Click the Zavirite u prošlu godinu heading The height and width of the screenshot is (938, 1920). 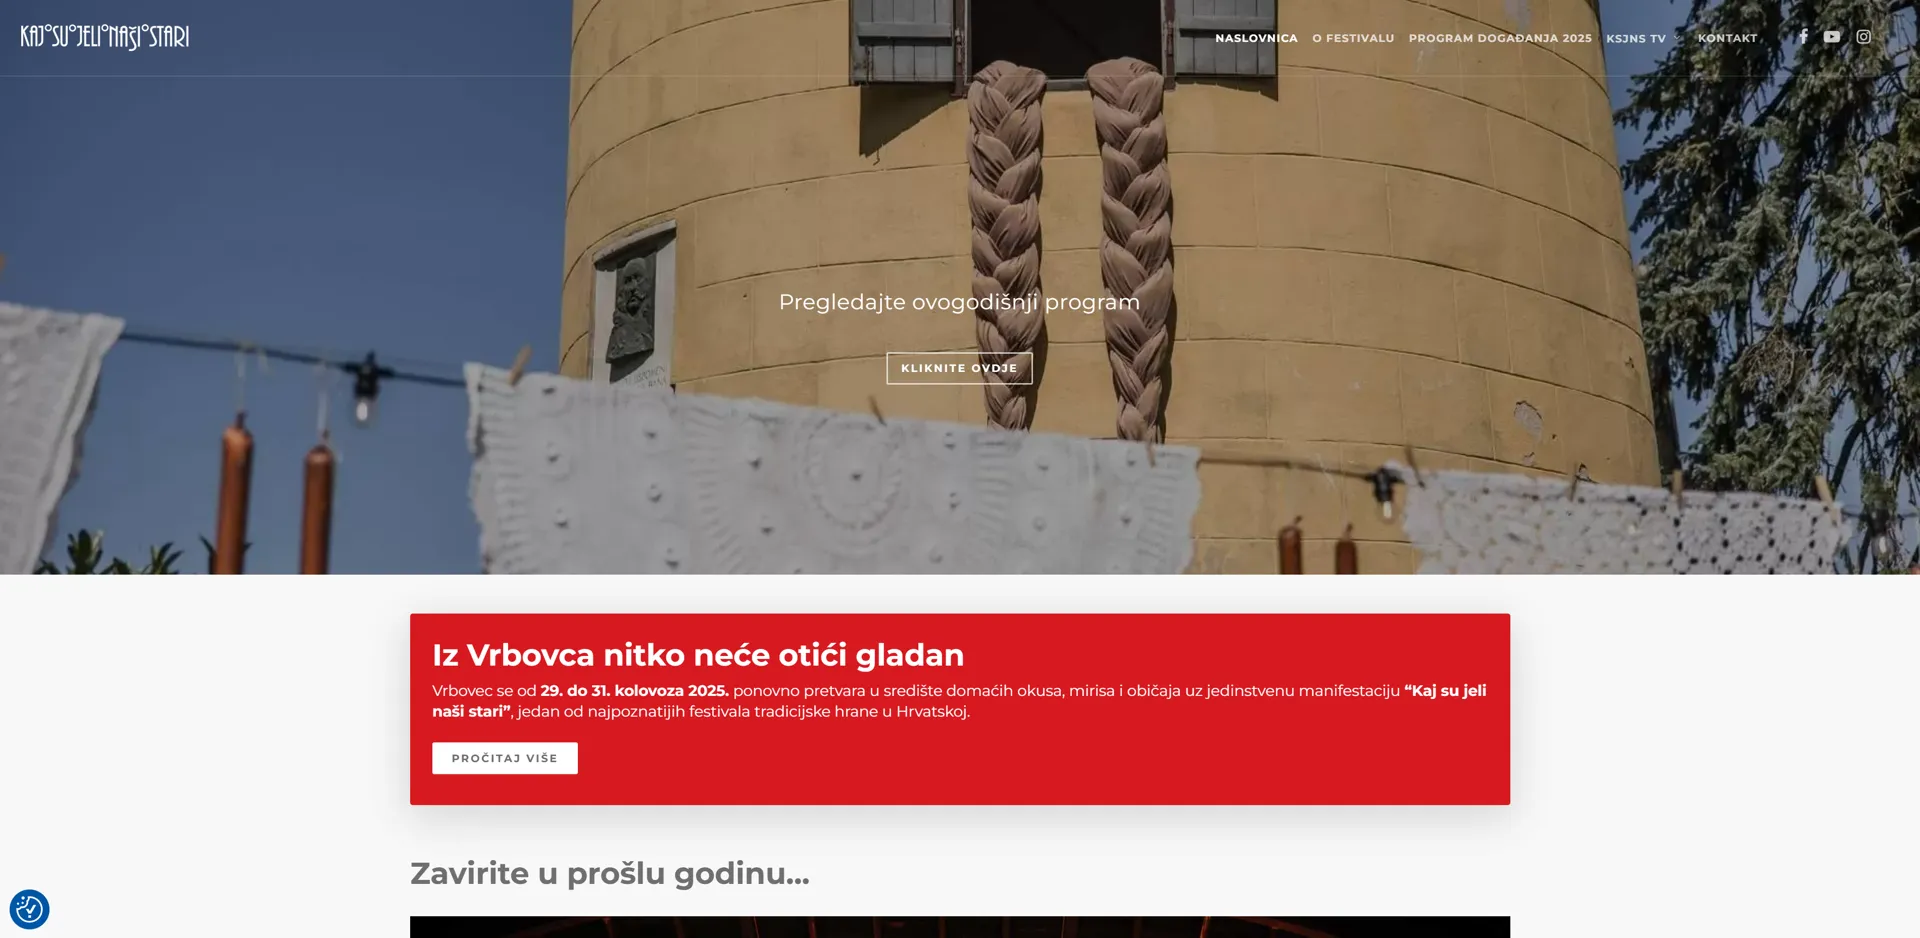click(609, 873)
